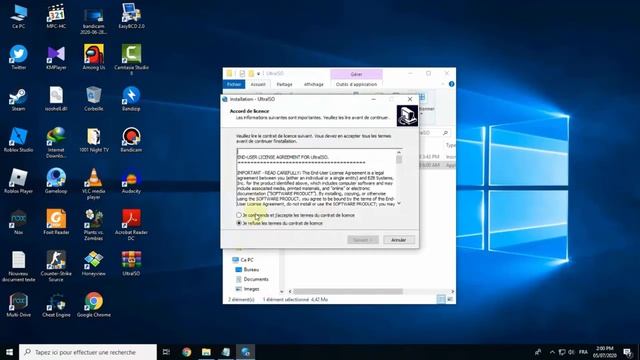Click the greyed Suivant button
The image size is (640, 360).
[x=363, y=240]
